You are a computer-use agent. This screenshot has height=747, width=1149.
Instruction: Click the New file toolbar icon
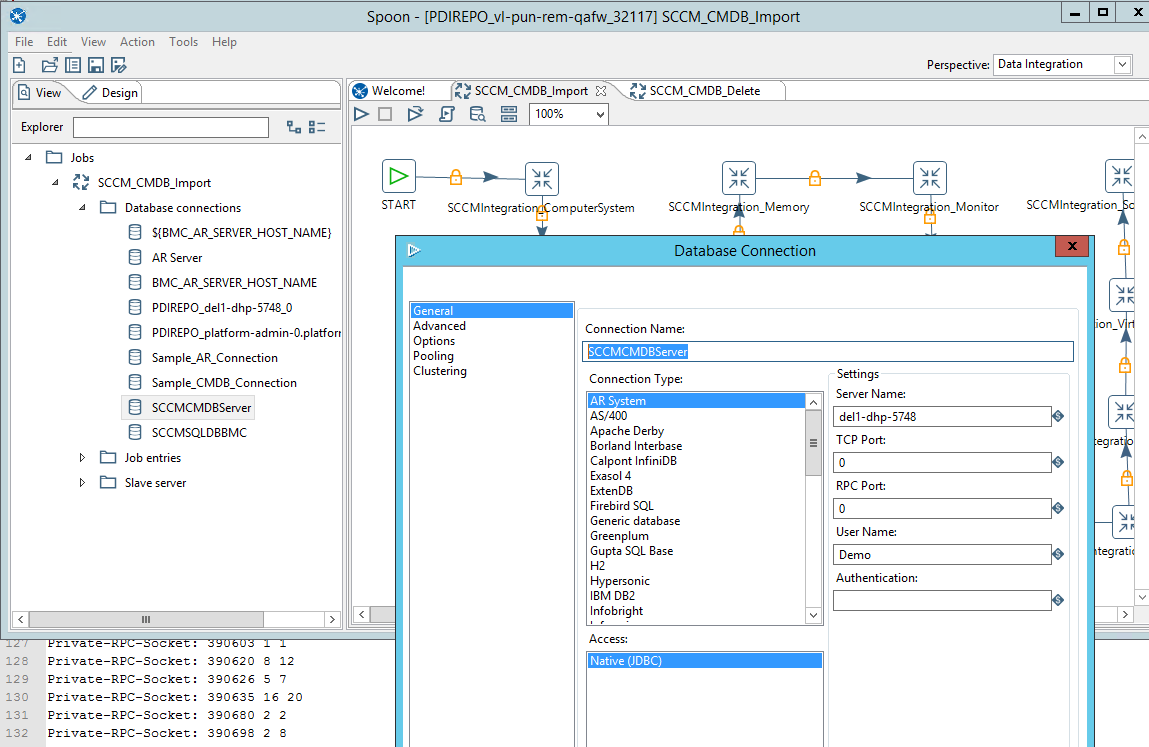19,65
